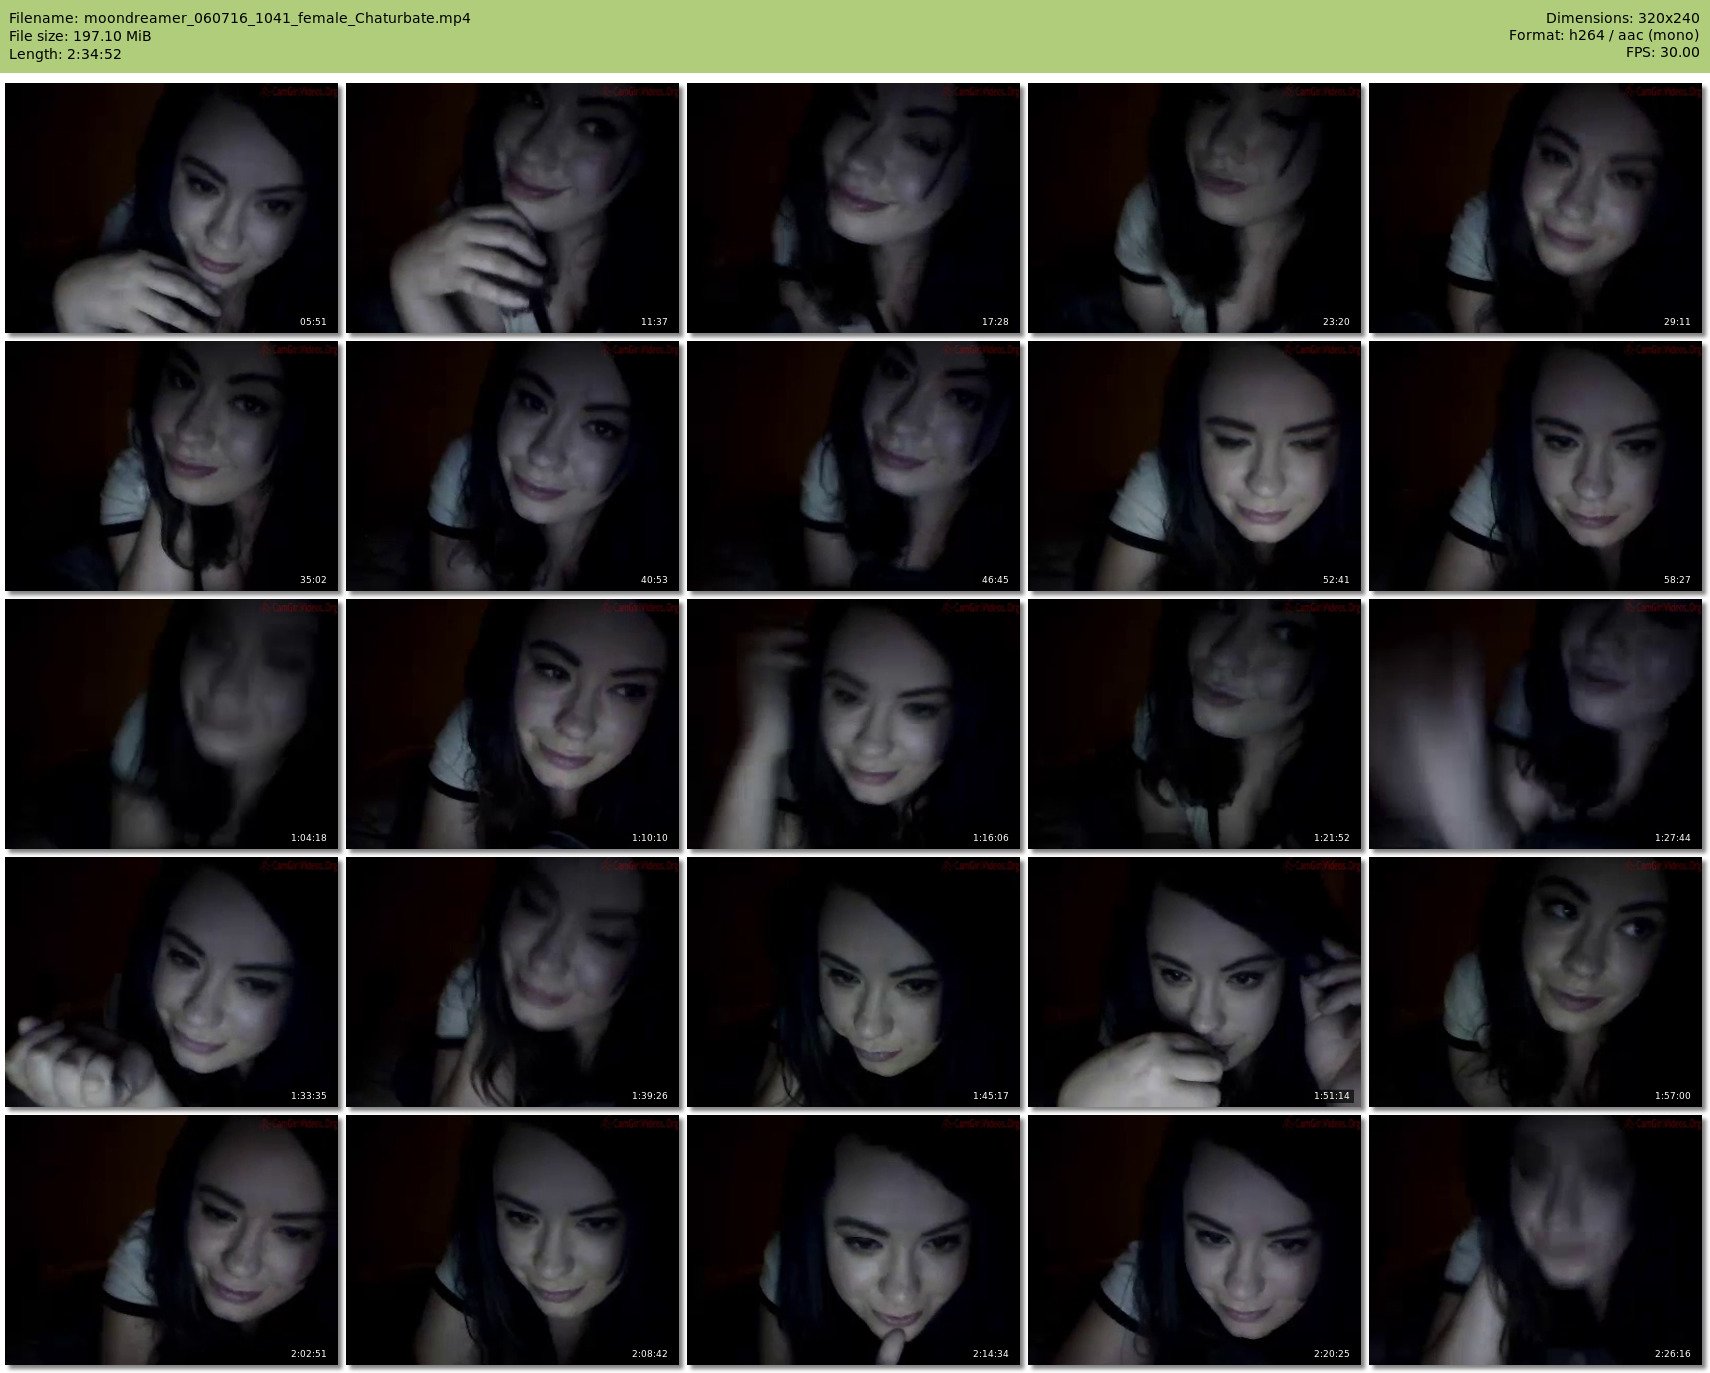The width and height of the screenshot is (1710, 1373).
Task: Open the thumbnail marked 17:28
Action: (x=854, y=208)
